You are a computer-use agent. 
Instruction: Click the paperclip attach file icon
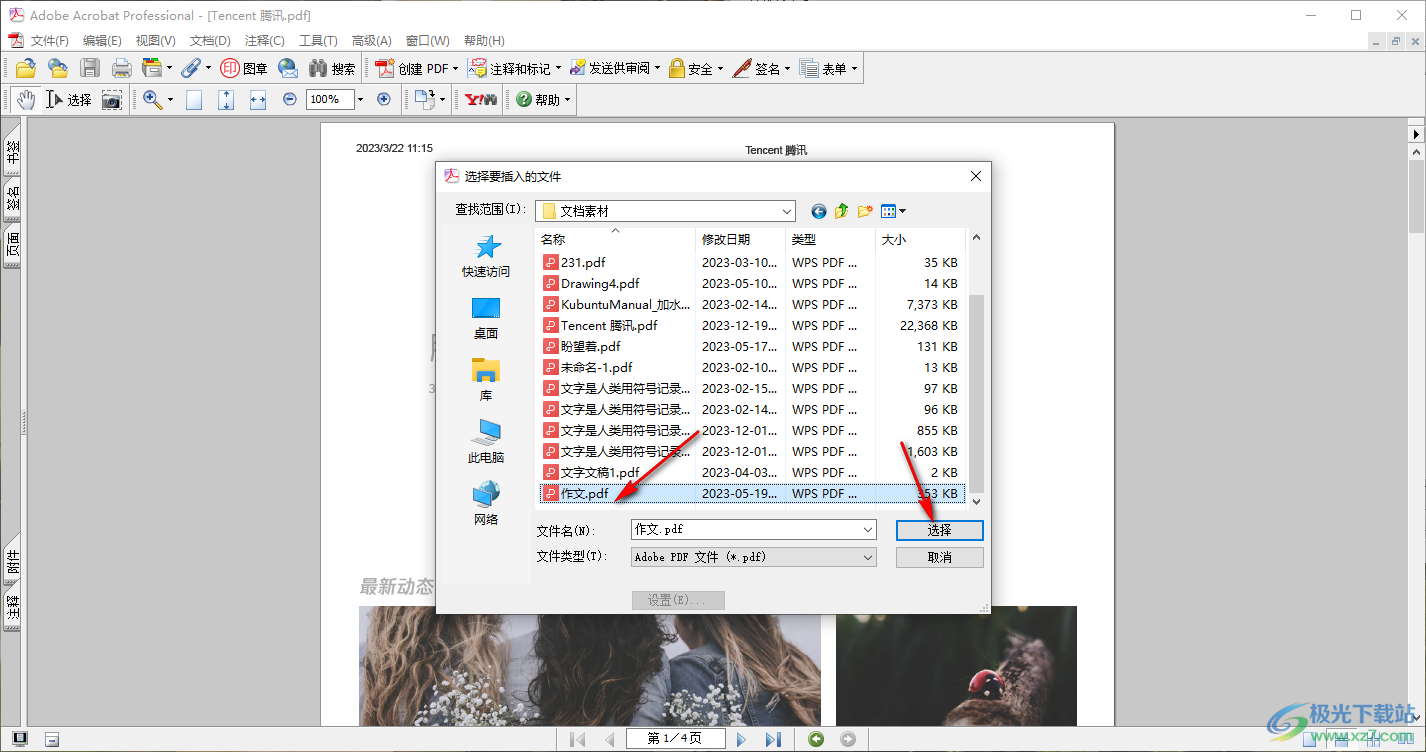(190, 68)
